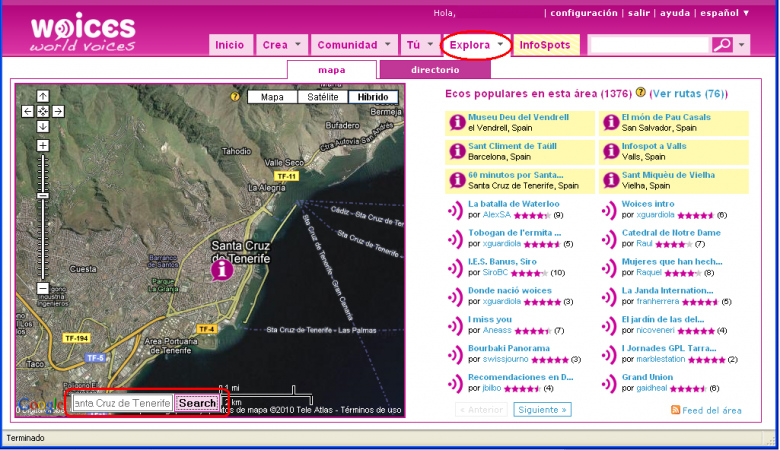Pan the map down with the arrow
Image resolution: width=780 pixels, height=450 pixels.
[43, 126]
